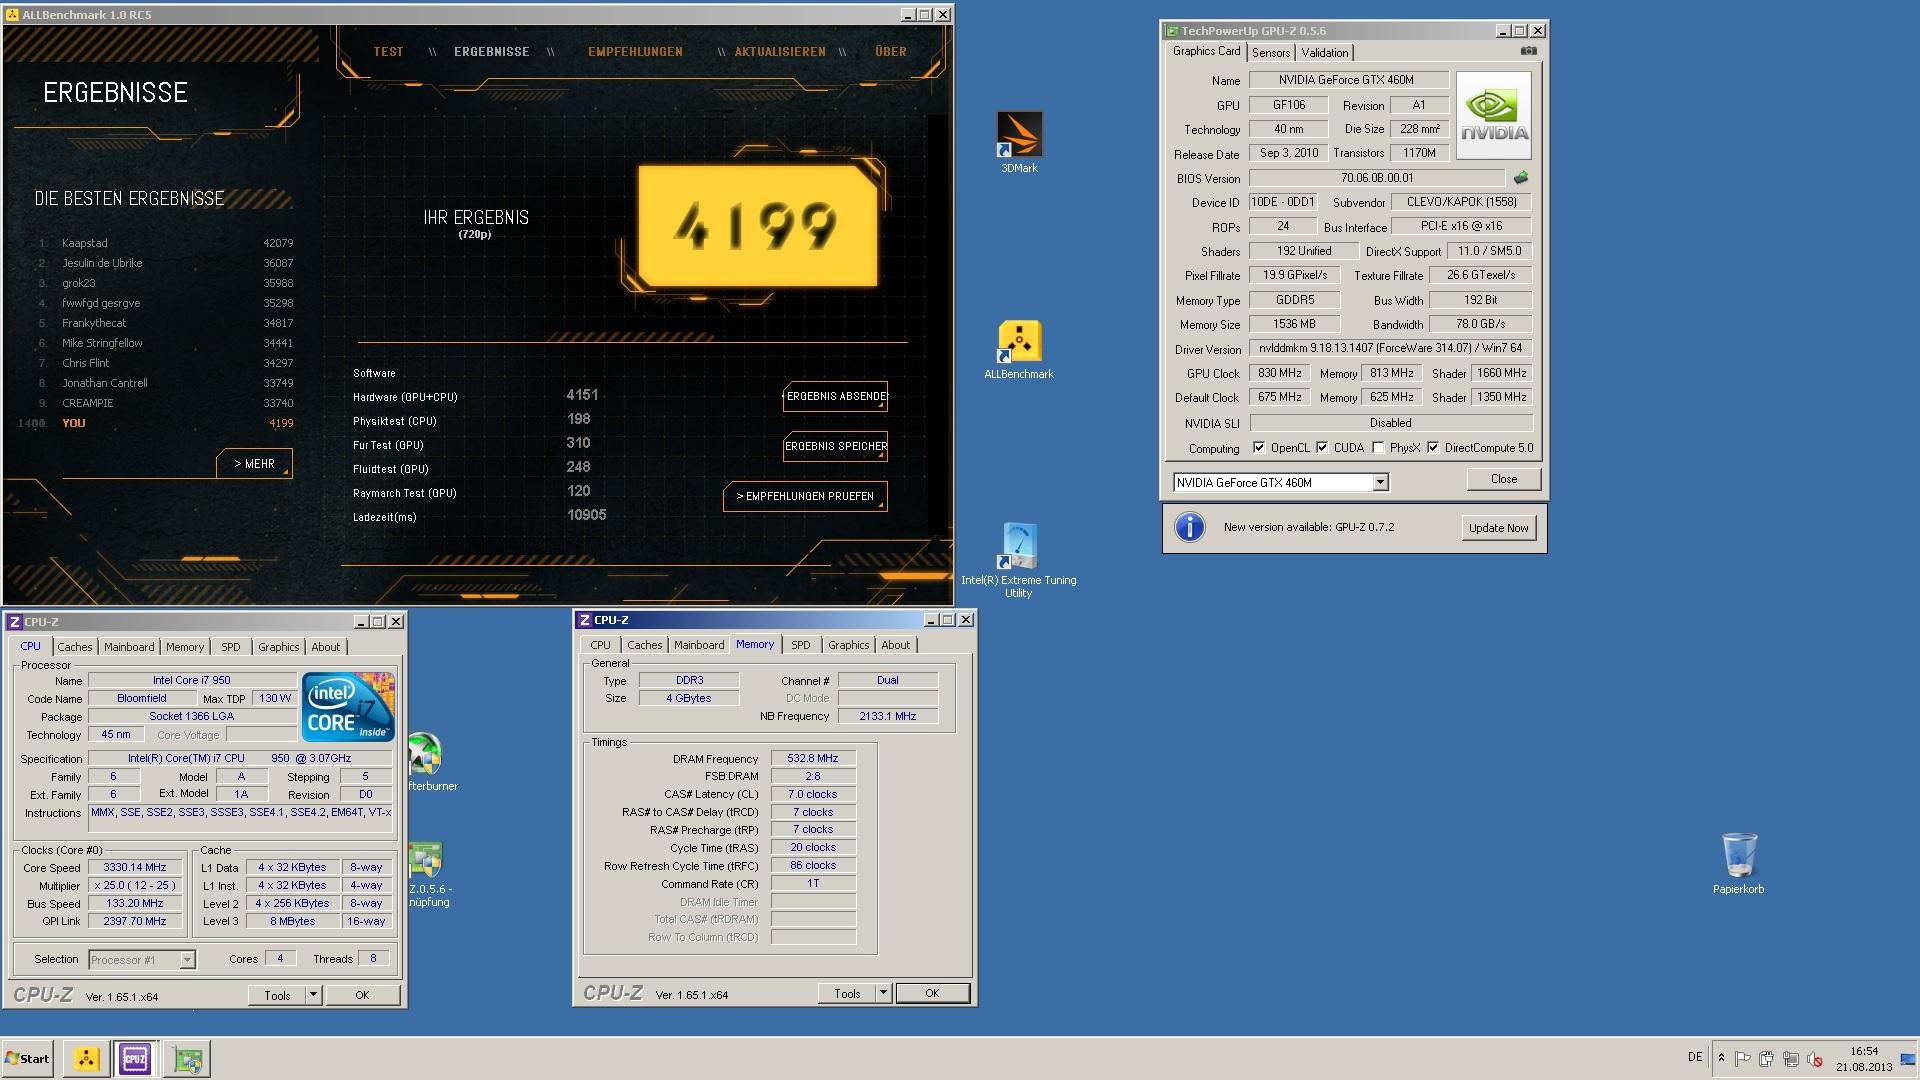
Task: Click the DRAM Frequency value field
Action: click(813, 758)
